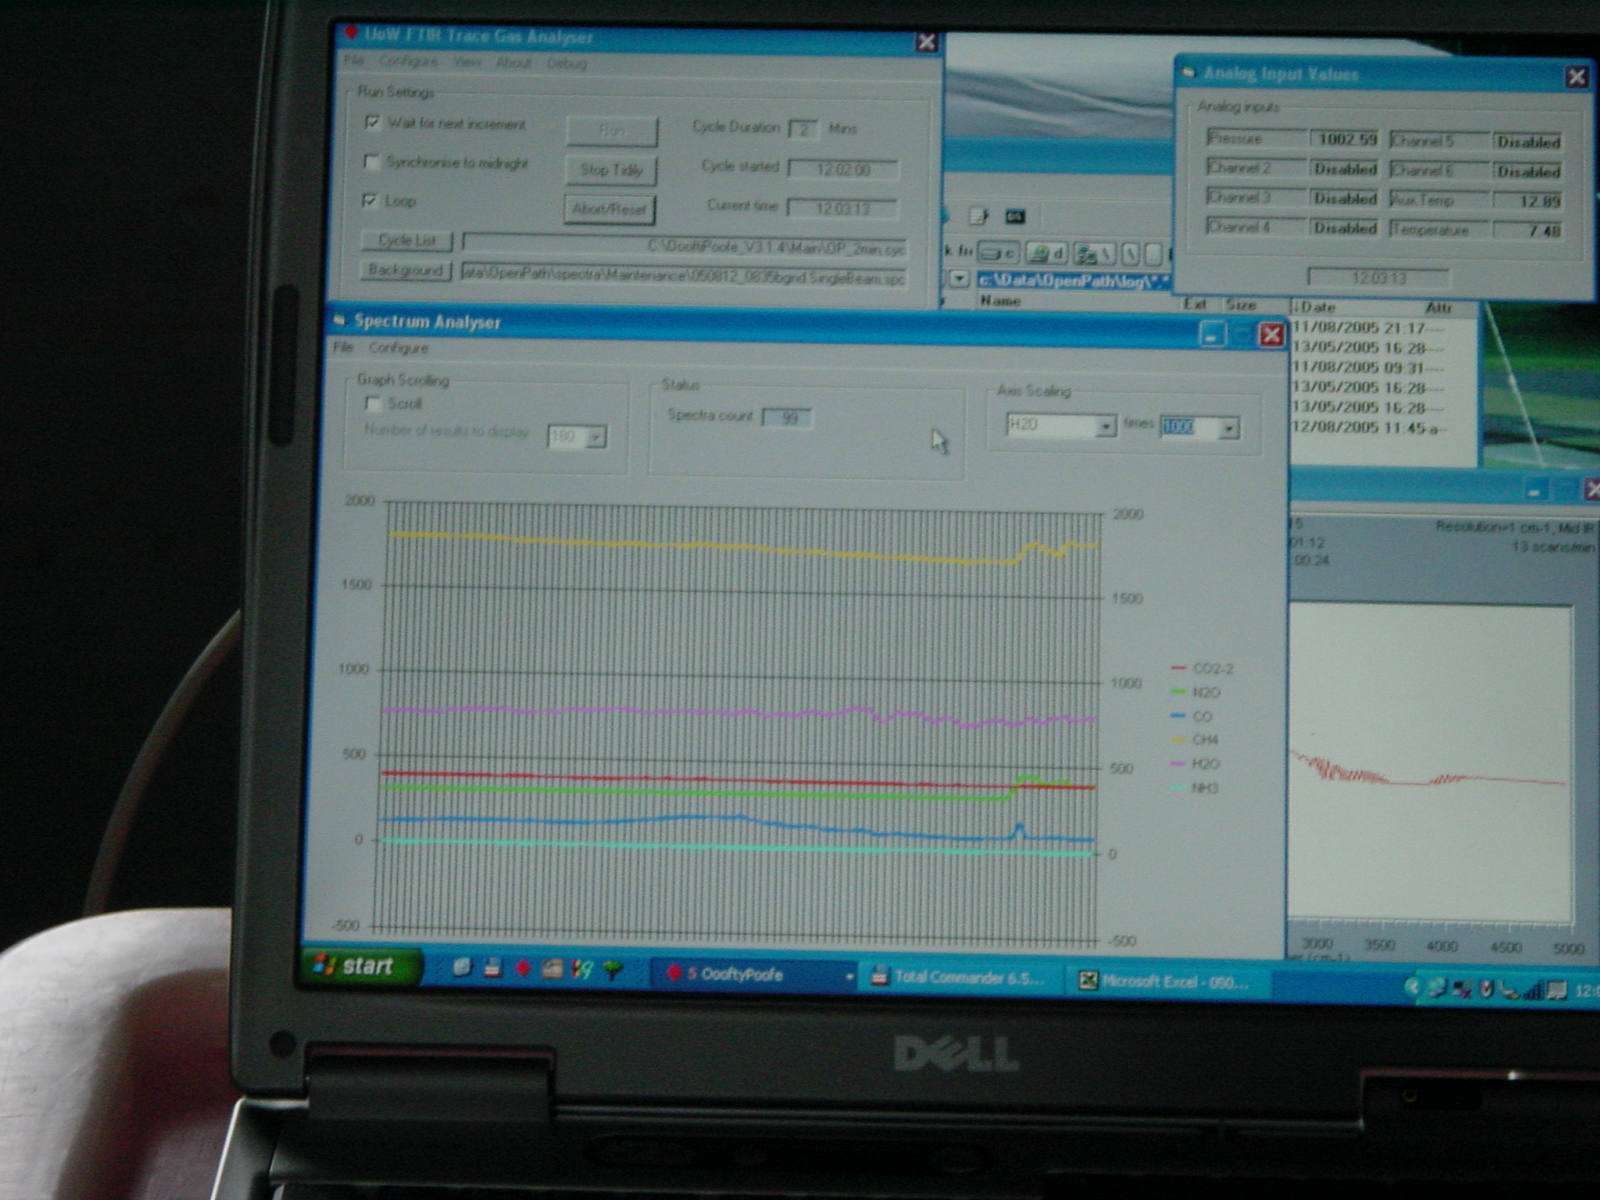This screenshot has height=1200, width=1600.
Task: Click the Date column header in Total Commander
Action: pyautogui.click(x=1316, y=307)
